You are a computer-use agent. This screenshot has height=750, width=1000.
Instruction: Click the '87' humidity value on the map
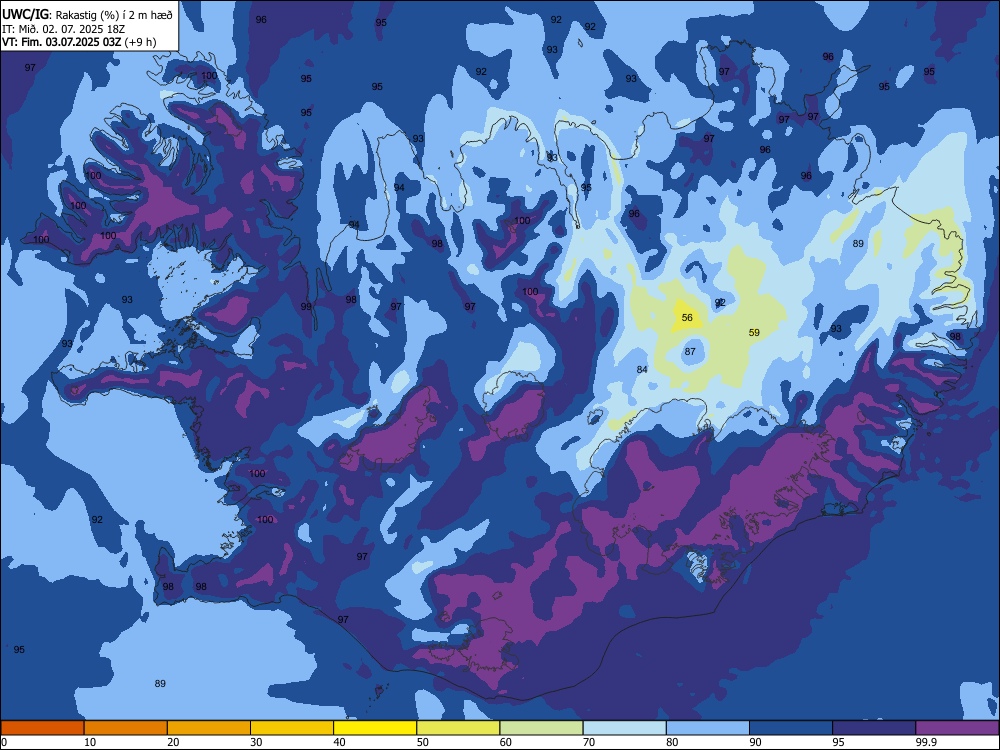coord(690,351)
